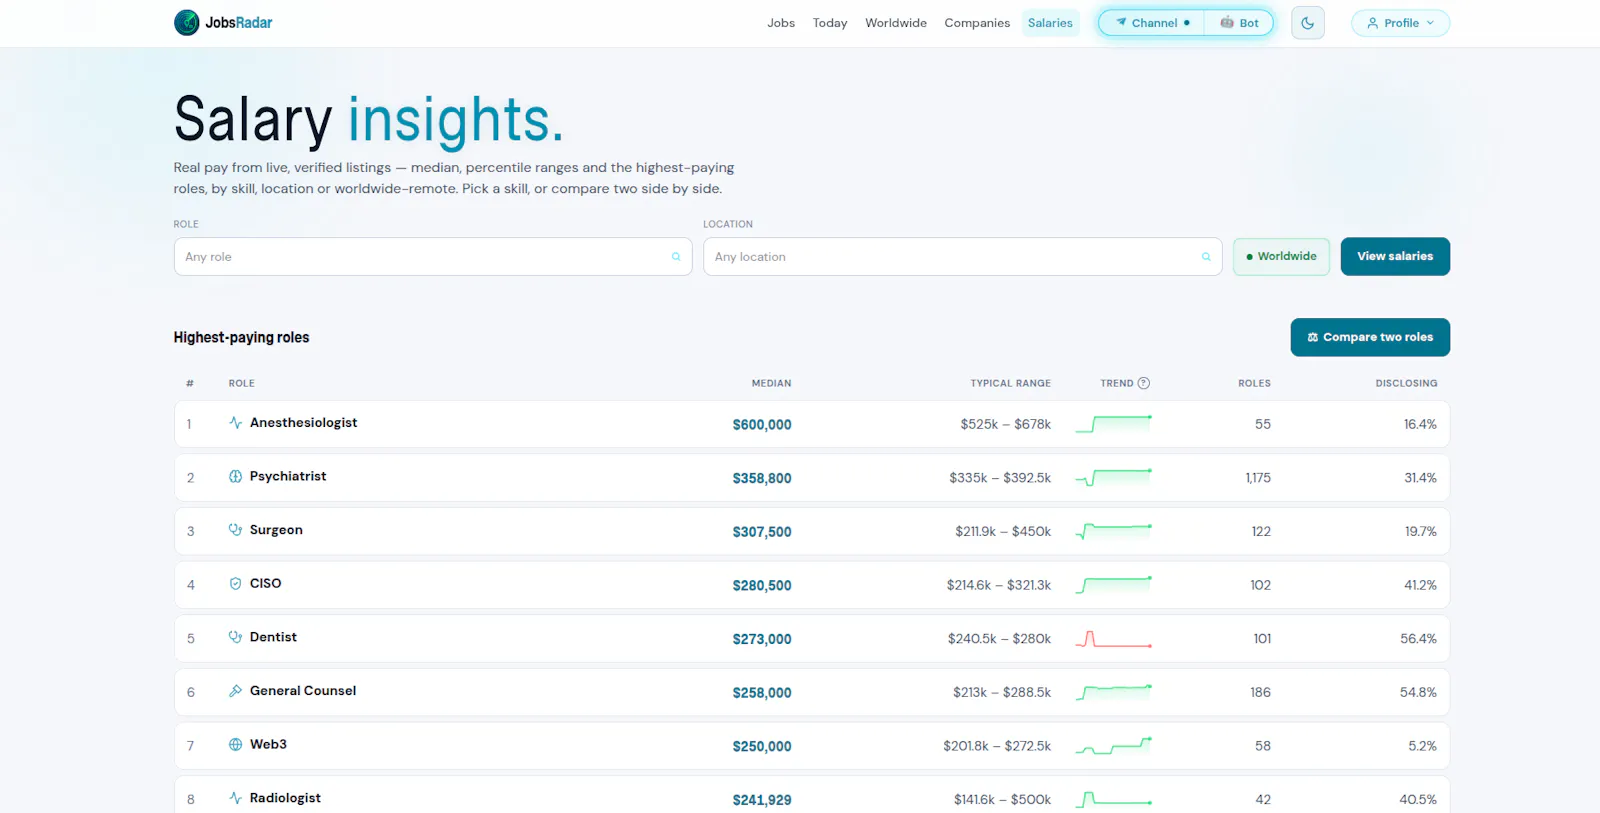Click the CISO shield icon
Screen dimensions: 1600x813
click(236, 583)
